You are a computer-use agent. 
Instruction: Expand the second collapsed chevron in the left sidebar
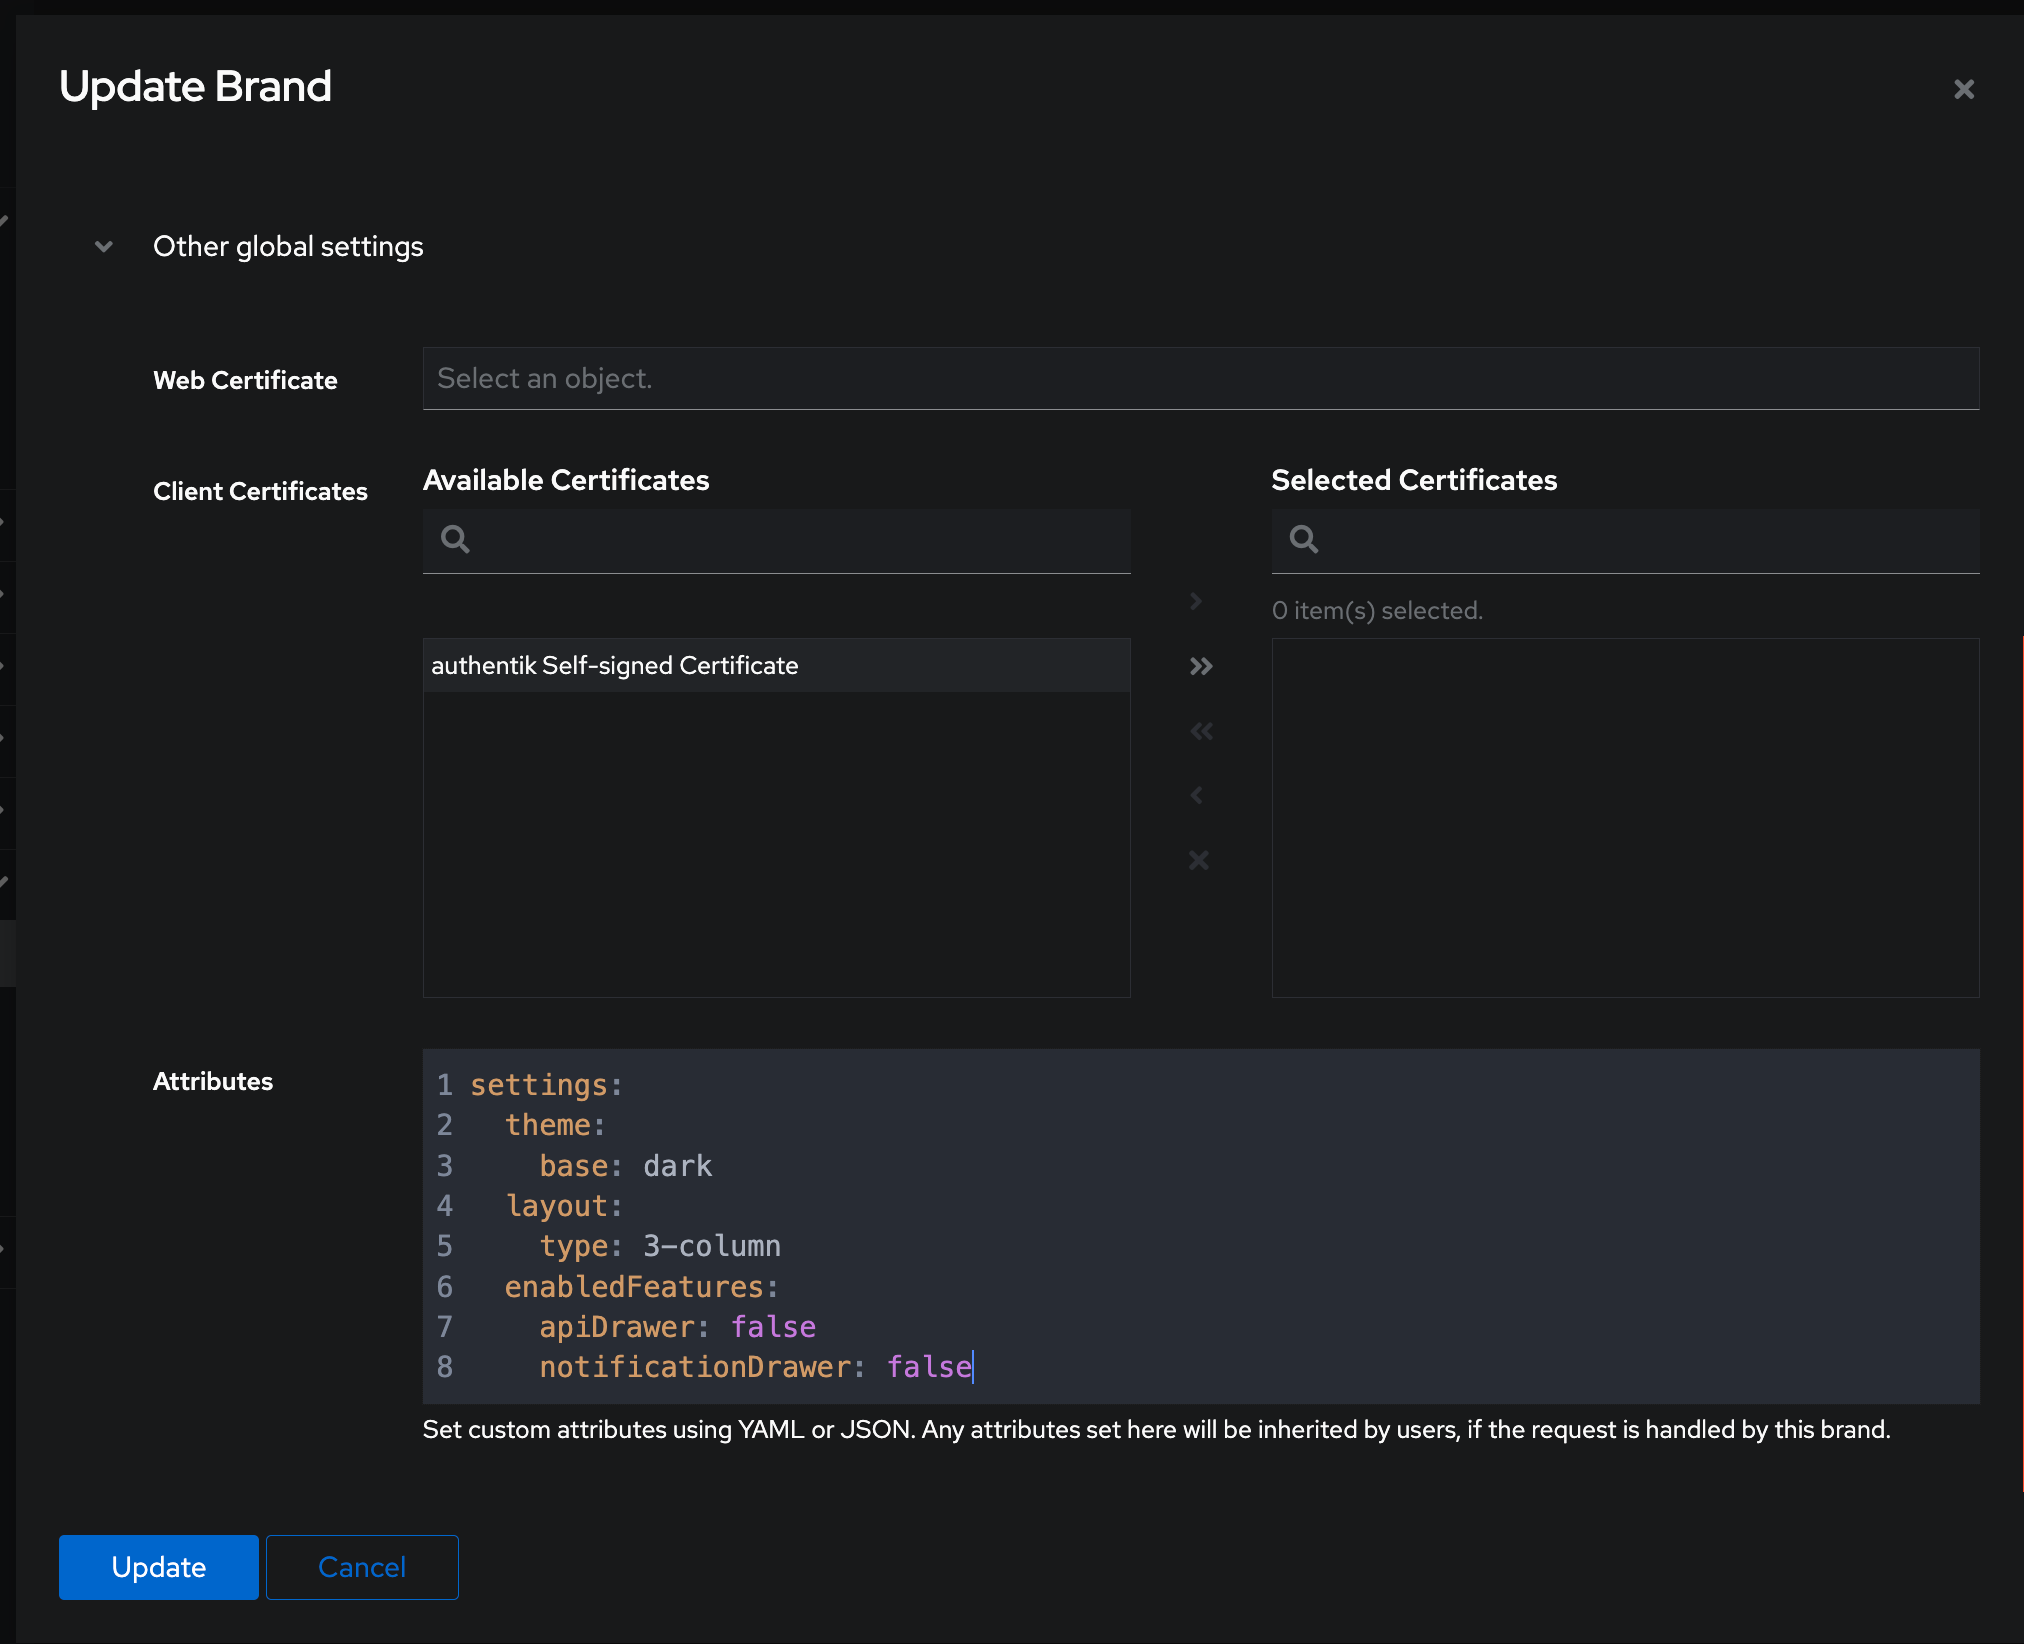point(7,522)
